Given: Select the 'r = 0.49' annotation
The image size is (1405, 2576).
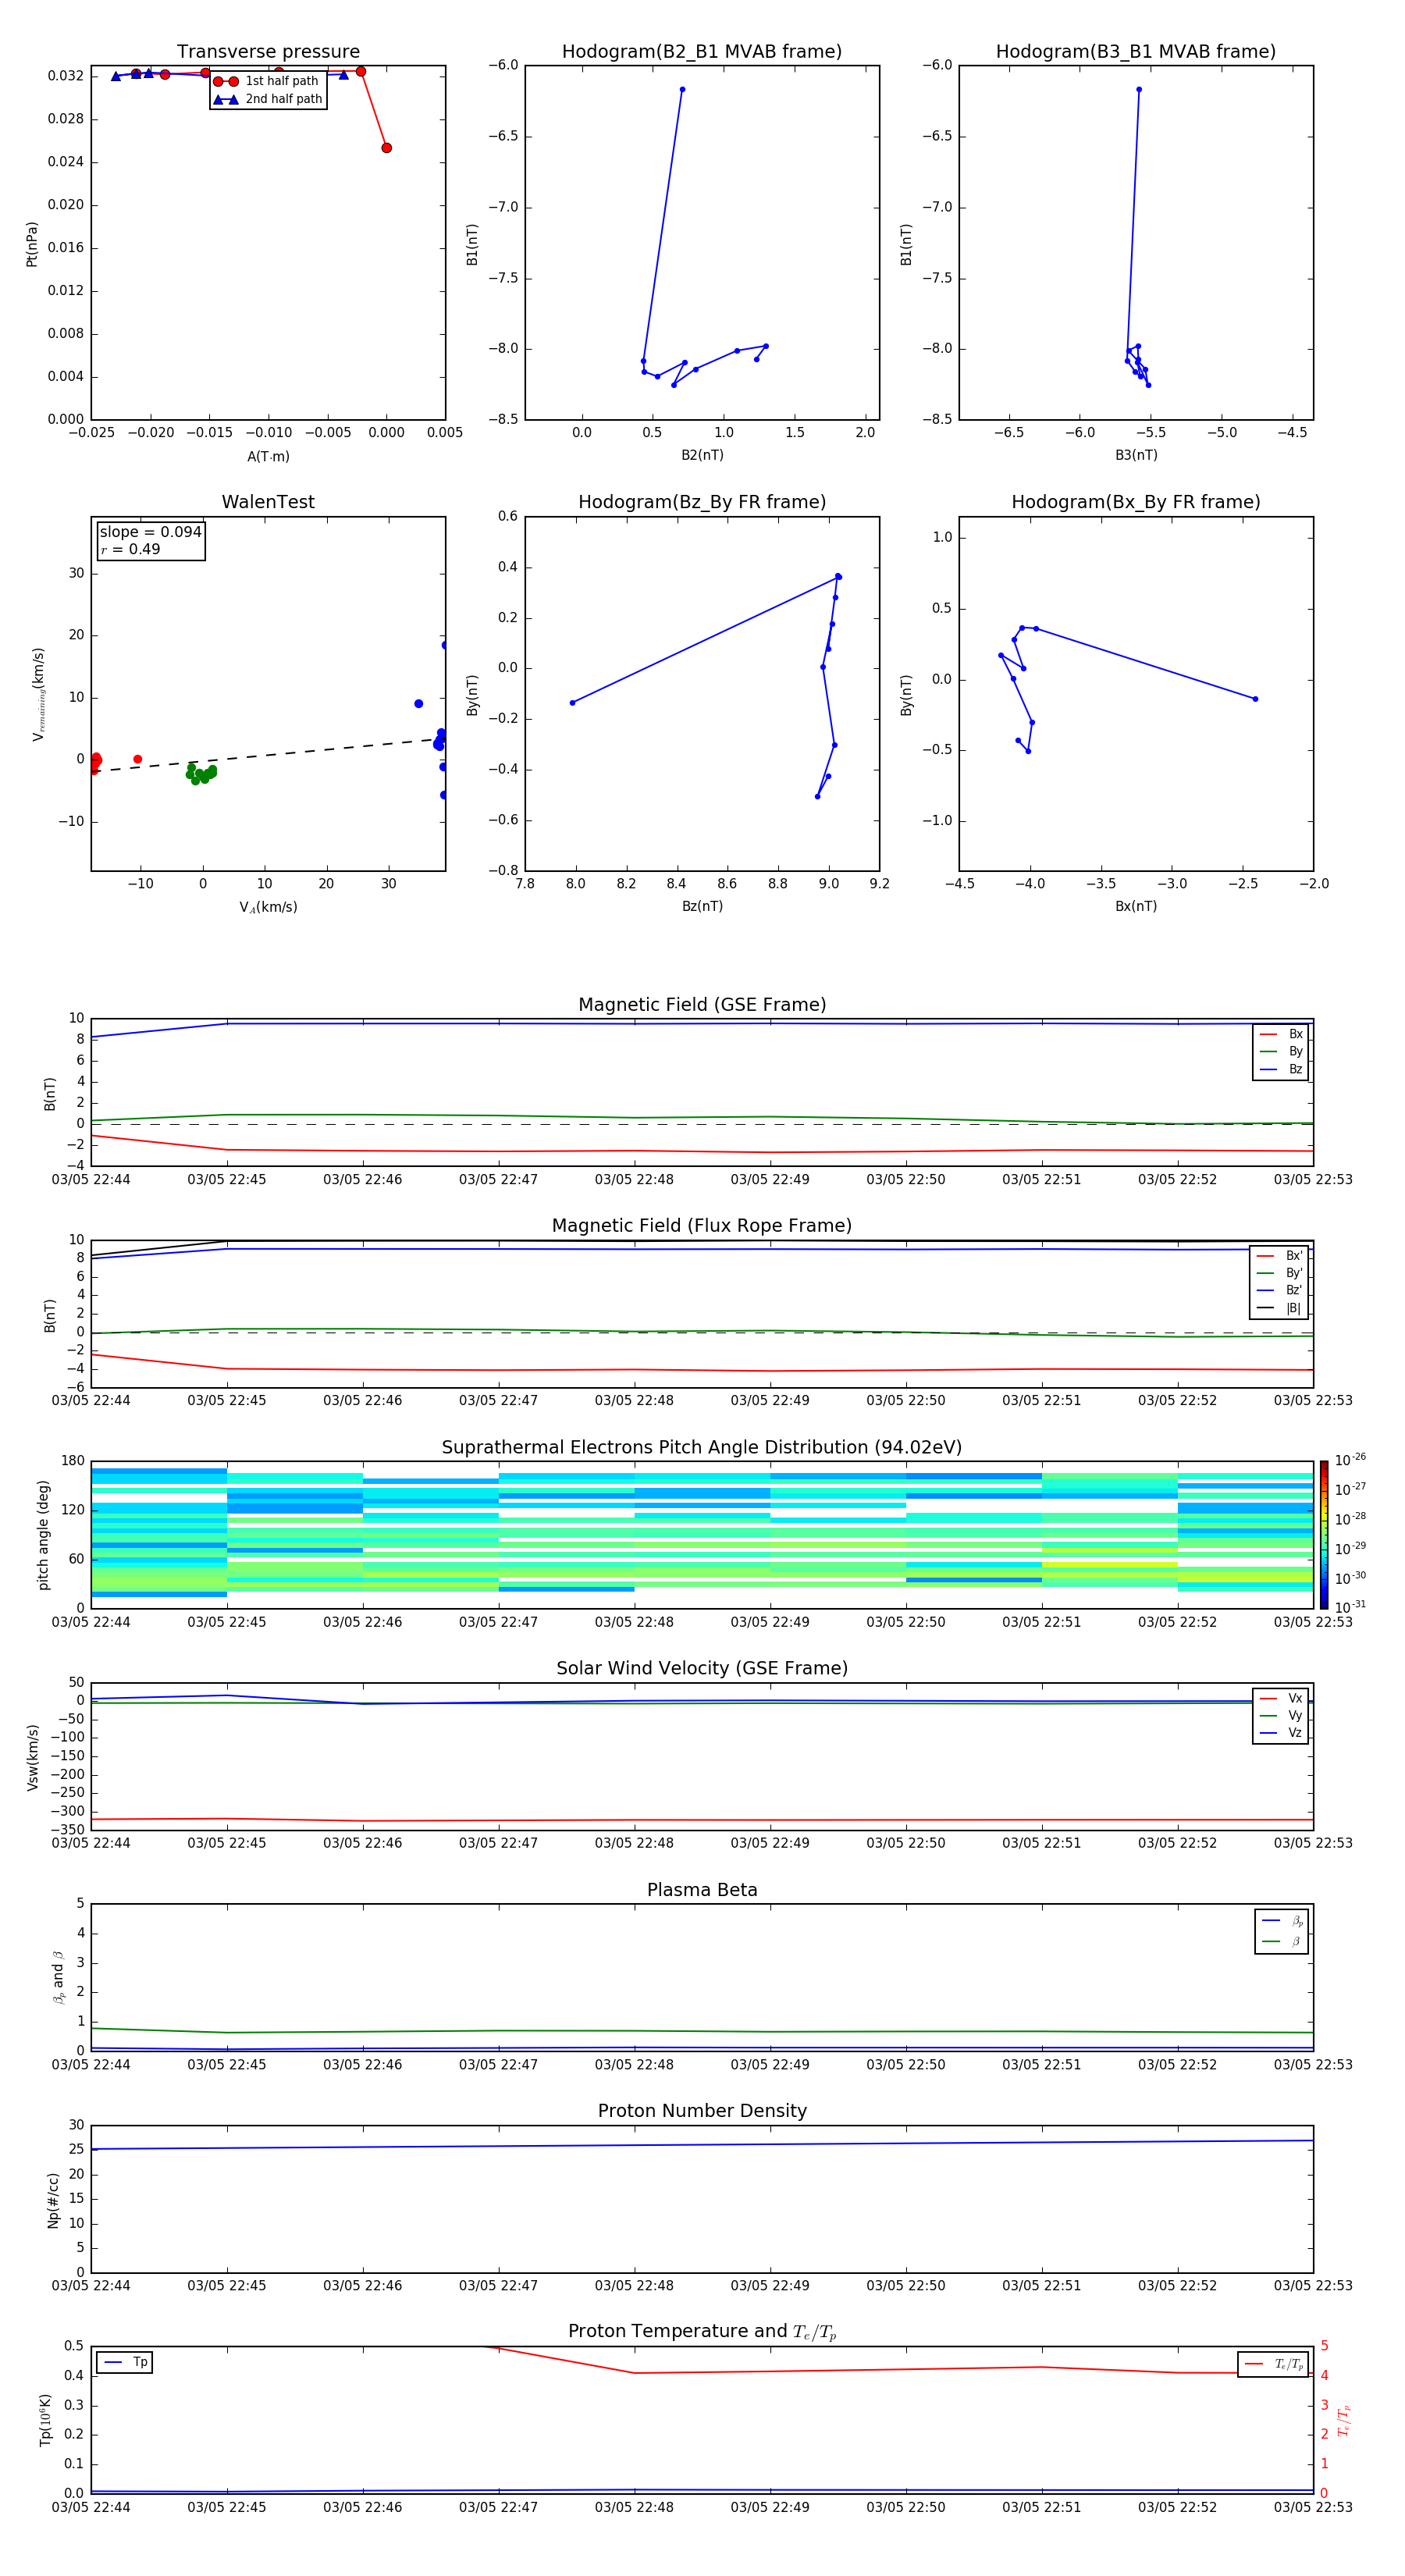Looking at the screenshot, I should (130, 549).
